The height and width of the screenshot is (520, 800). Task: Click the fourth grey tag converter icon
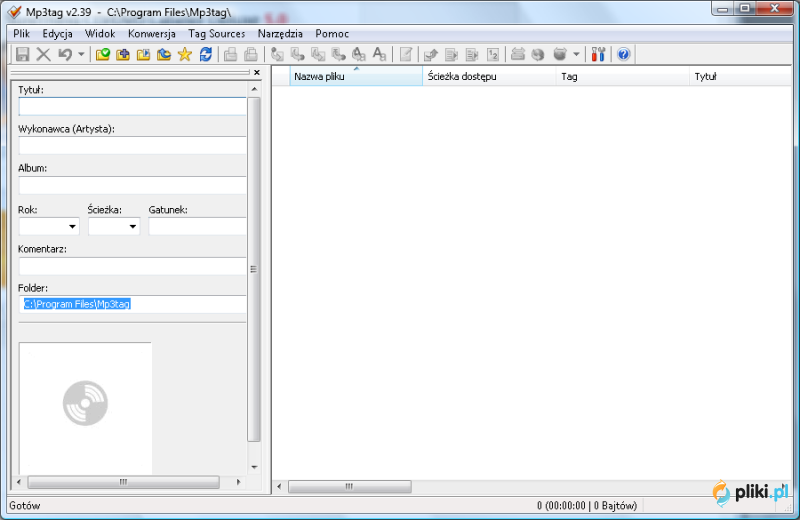pos(338,54)
